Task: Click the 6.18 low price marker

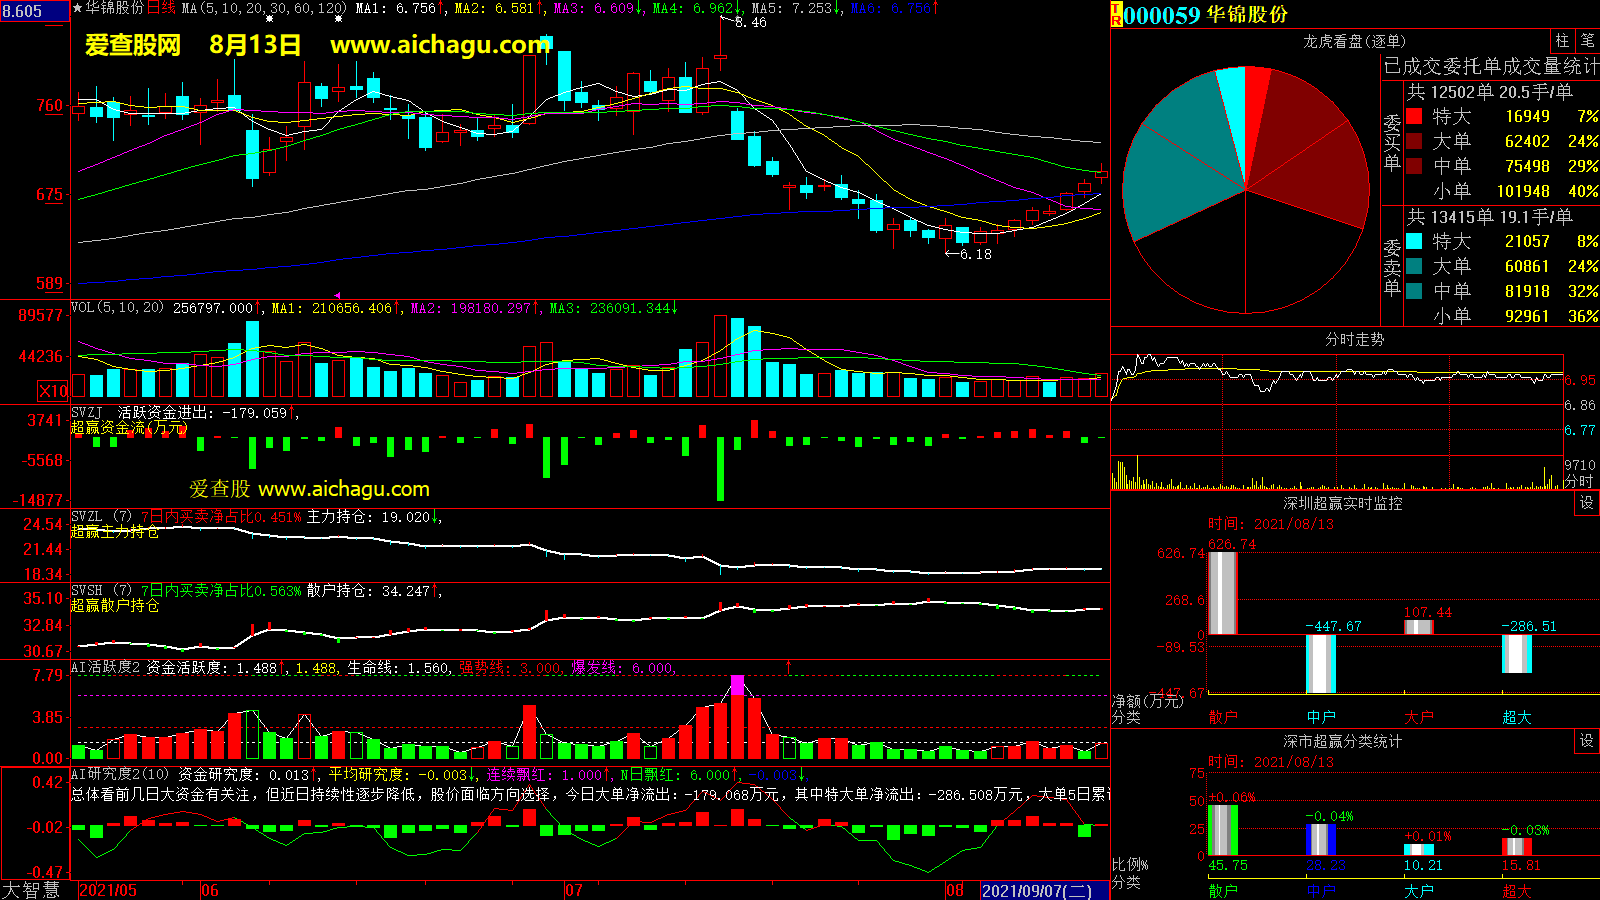Action: click(969, 254)
